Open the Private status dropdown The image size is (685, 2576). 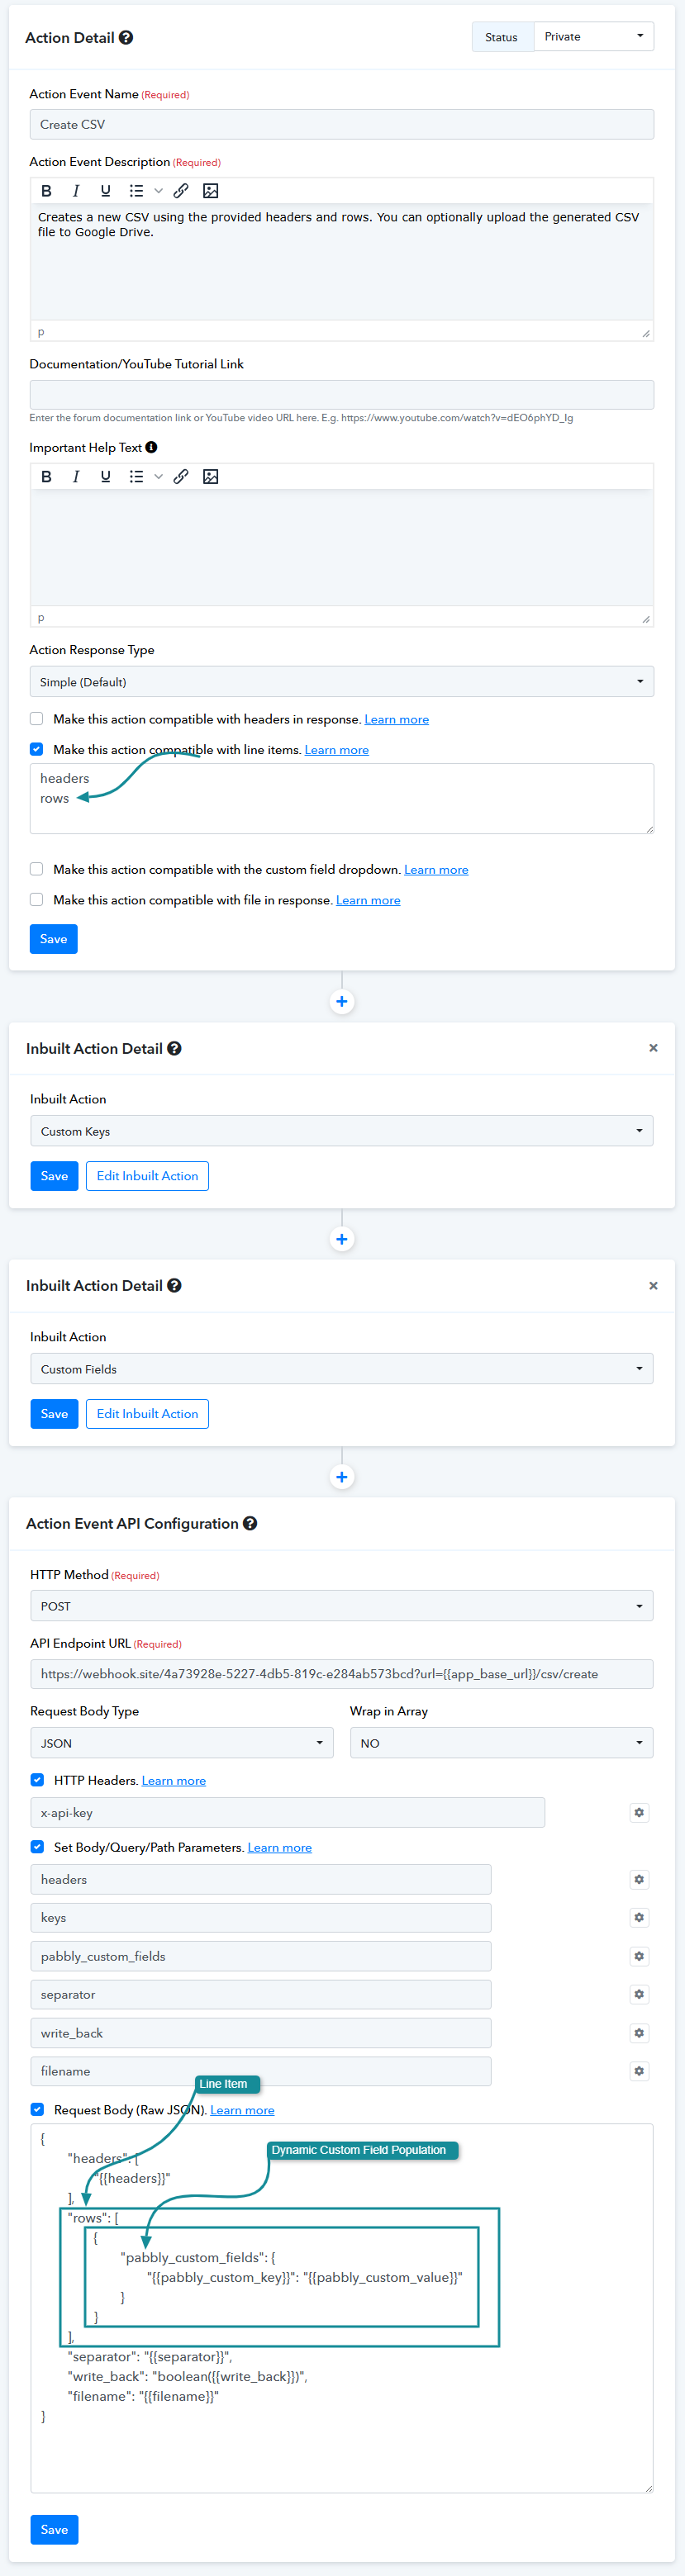point(593,37)
